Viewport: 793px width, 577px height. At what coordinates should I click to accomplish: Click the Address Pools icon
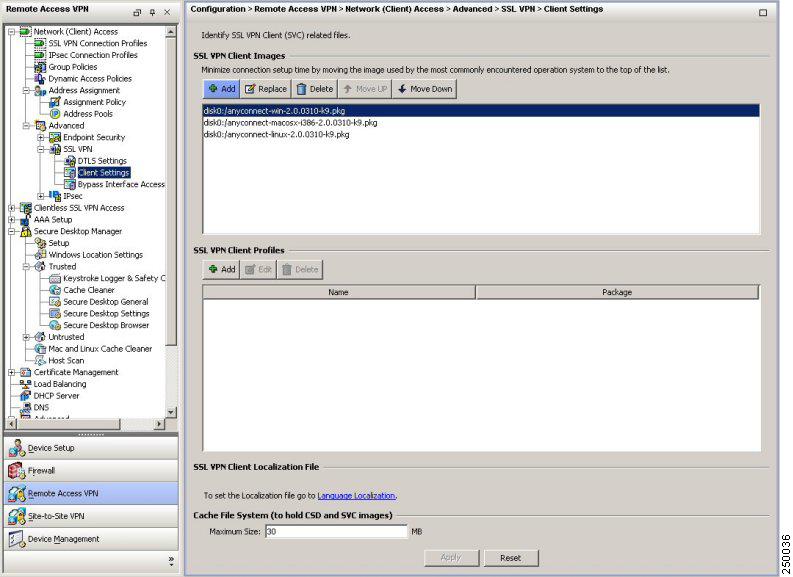[55, 114]
